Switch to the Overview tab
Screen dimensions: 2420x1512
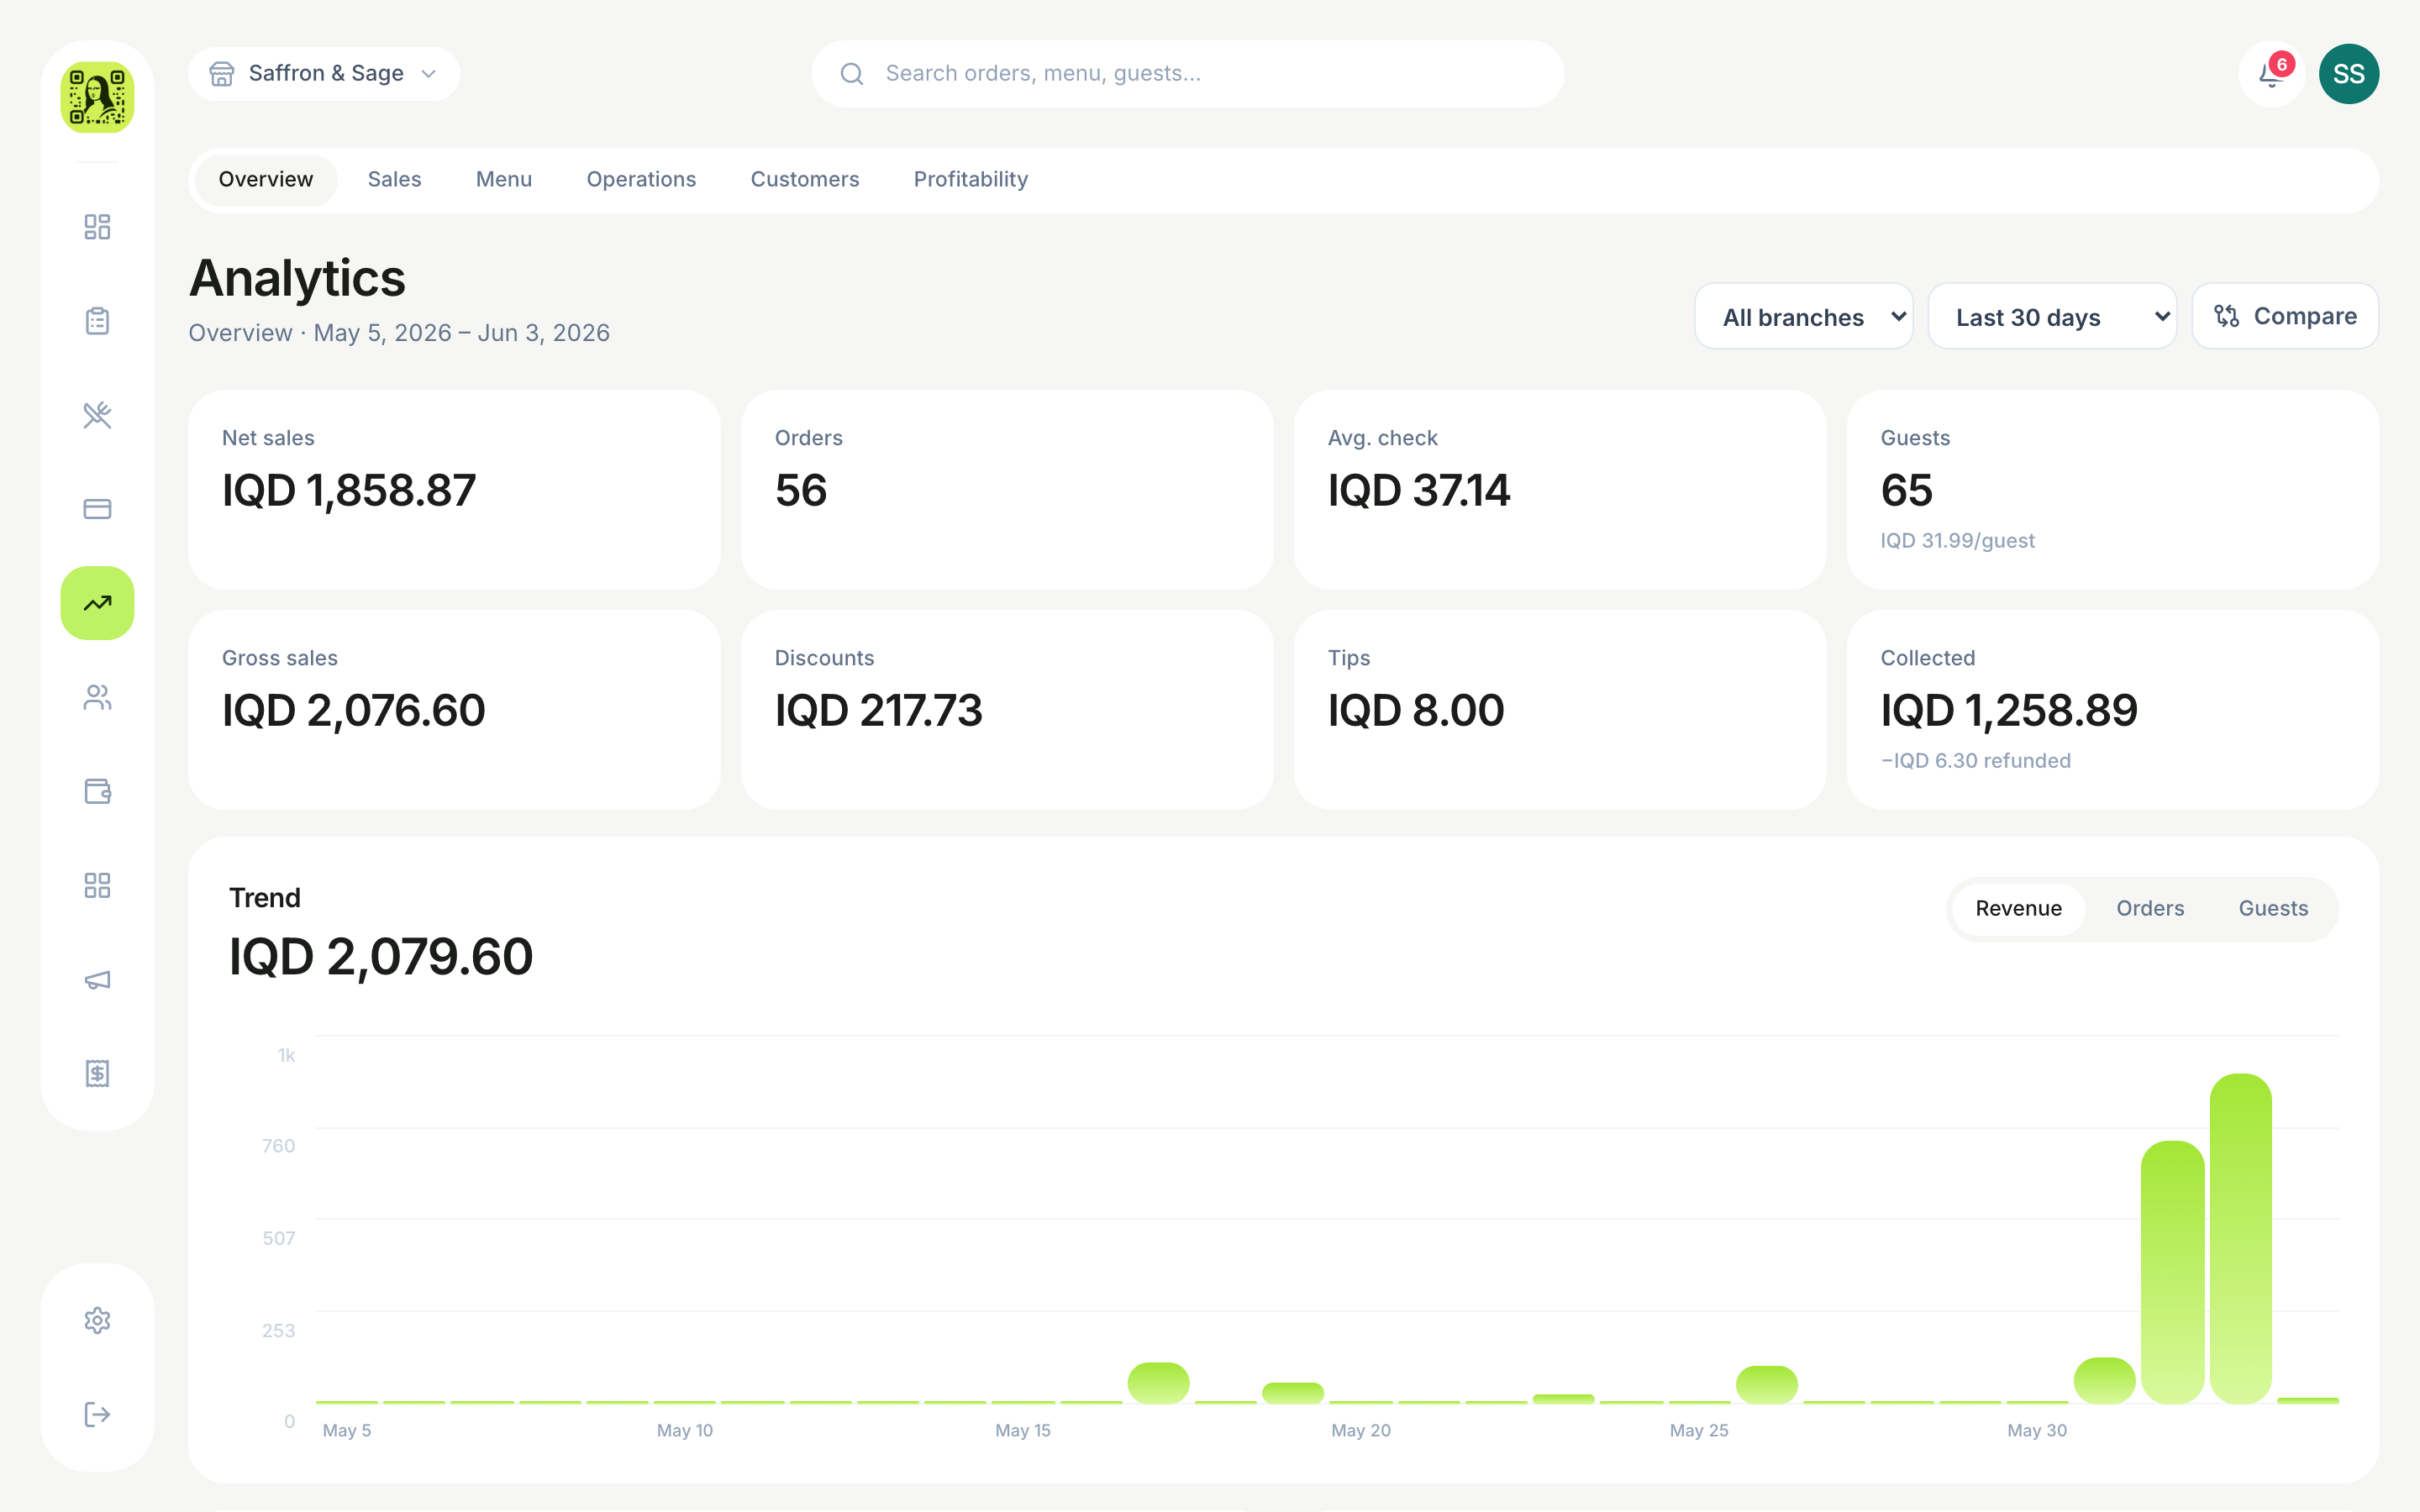tap(266, 180)
